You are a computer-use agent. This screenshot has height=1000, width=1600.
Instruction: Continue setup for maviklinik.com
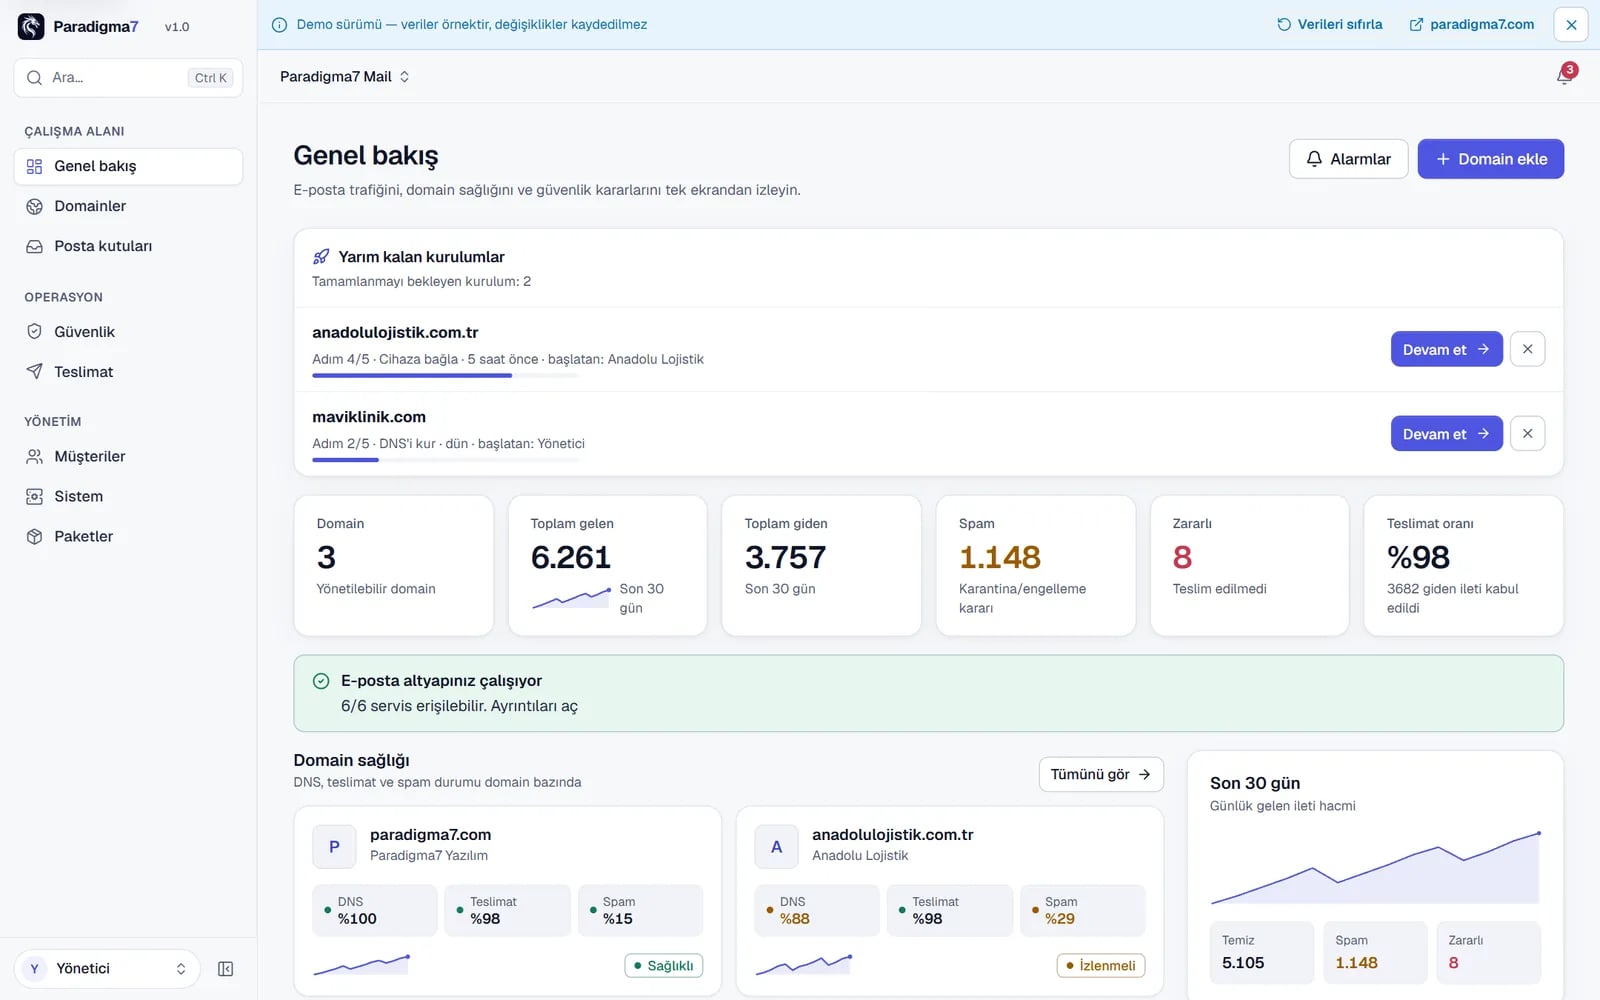coord(1446,433)
